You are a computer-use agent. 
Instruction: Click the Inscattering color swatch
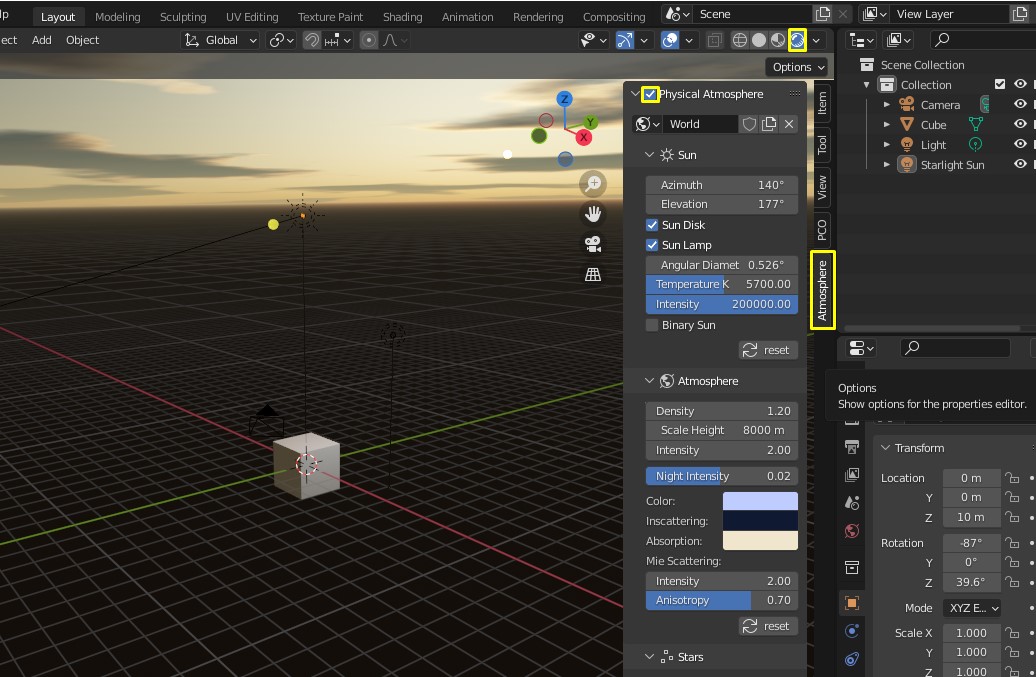pyautogui.click(x=760, y=521)
